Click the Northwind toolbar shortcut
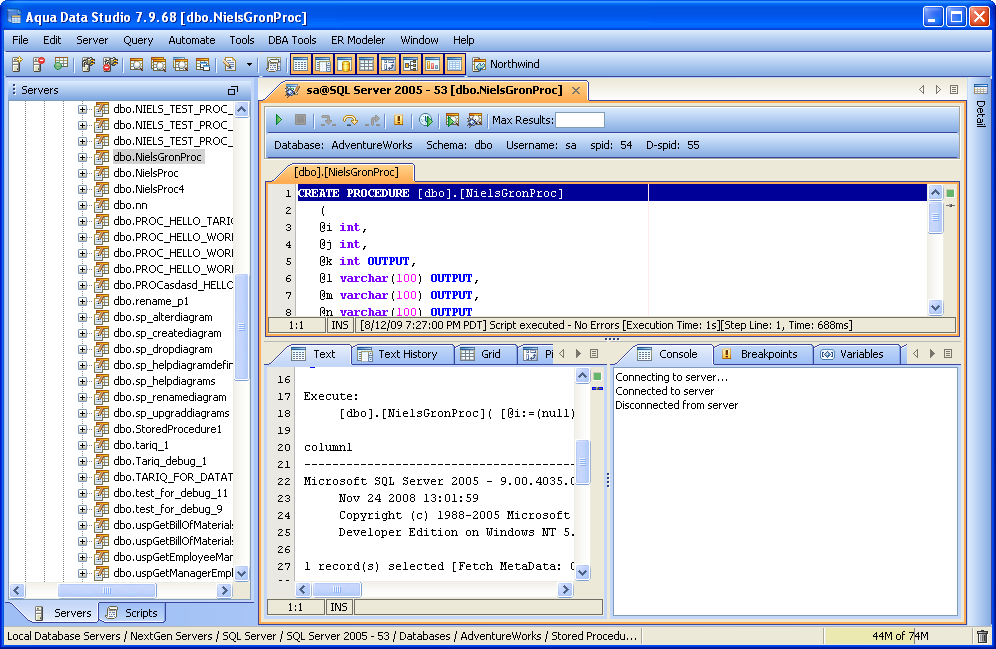Screen dimensions: 996x649 506,65
